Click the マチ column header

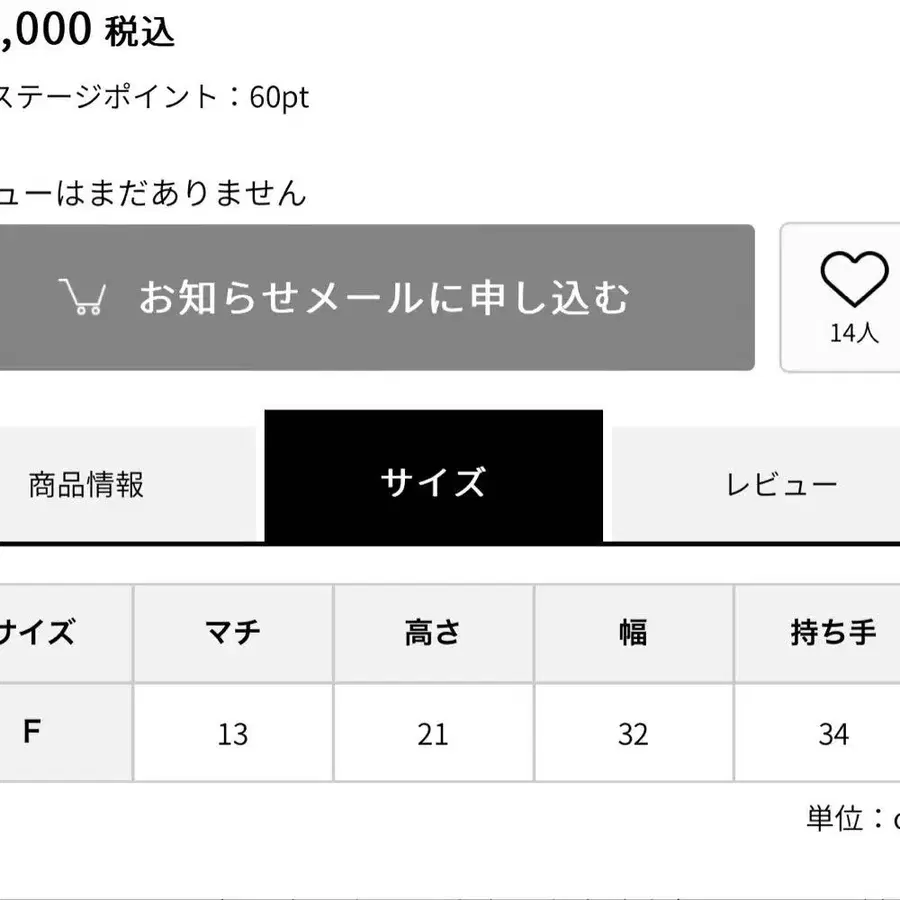click(233, 632)
